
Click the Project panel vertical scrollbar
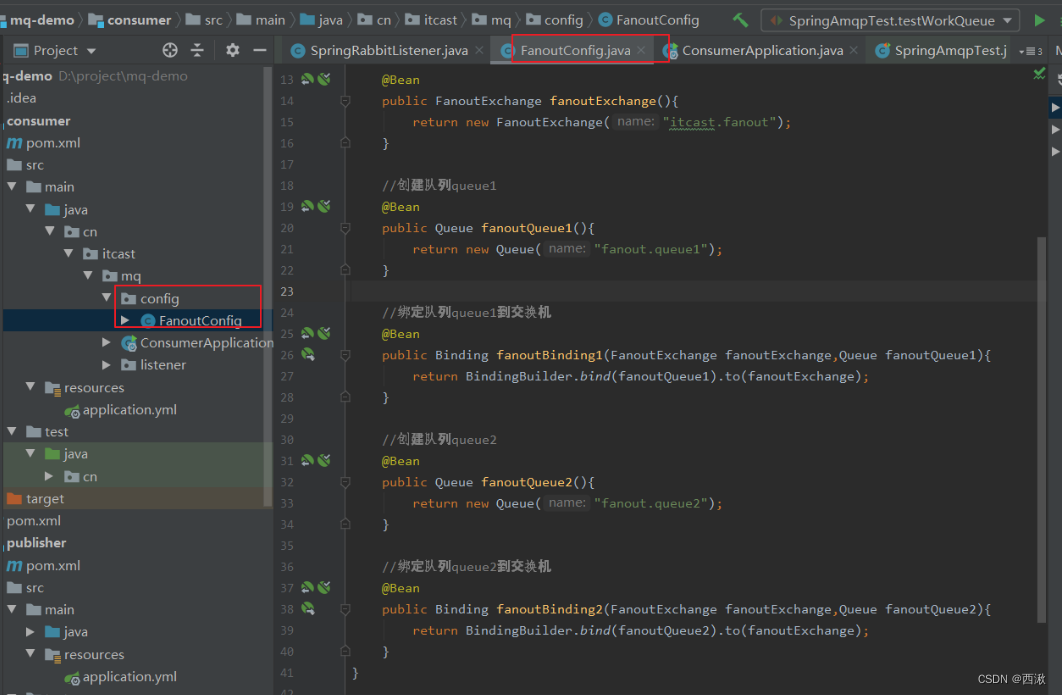click(x=268, y=287)
